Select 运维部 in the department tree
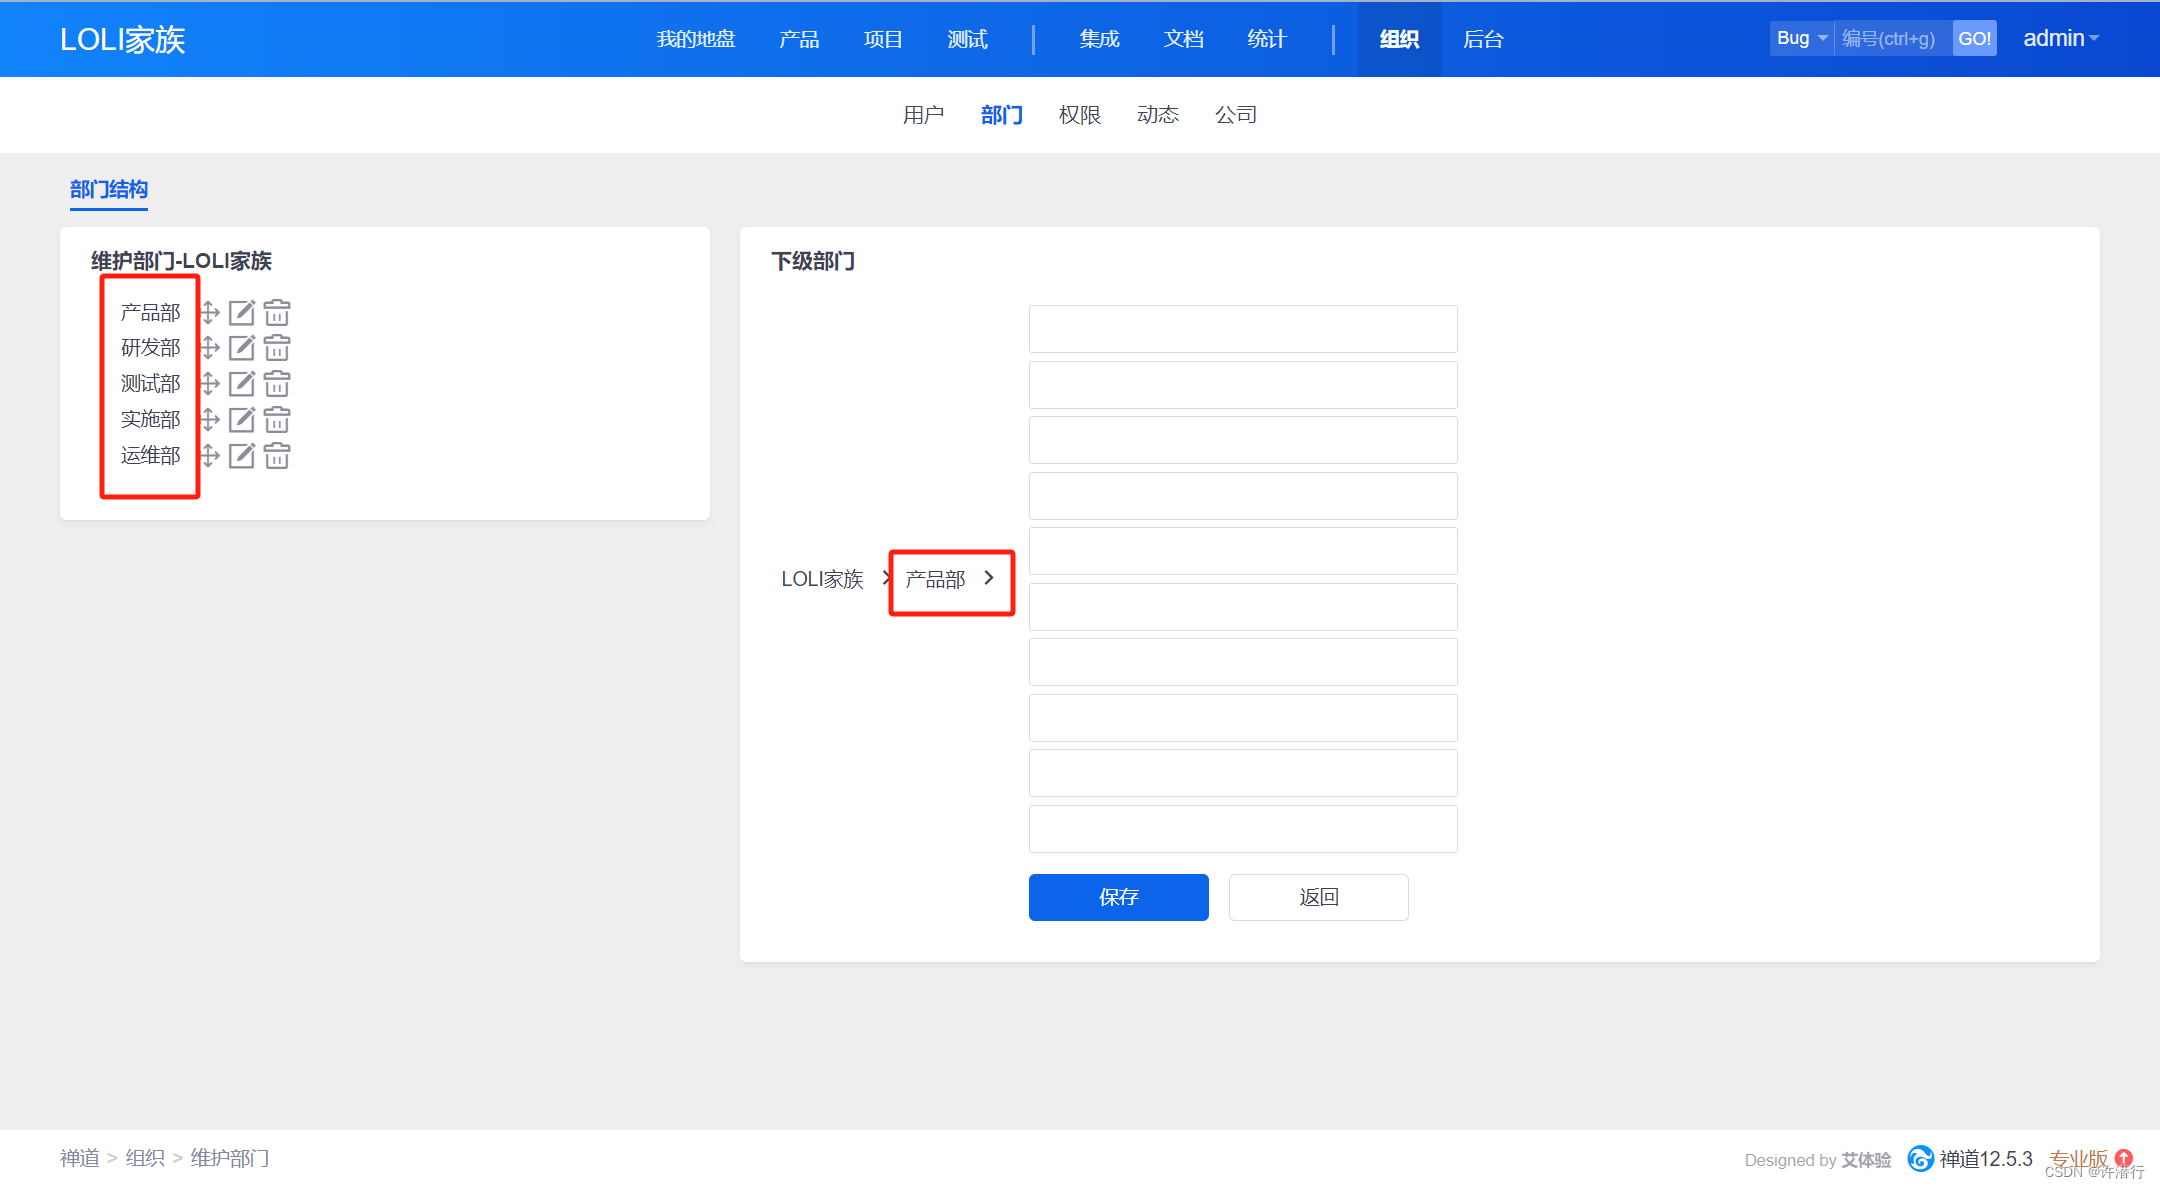The width and height of the screenshot is (2160, 1188). (x=150, y=456)
